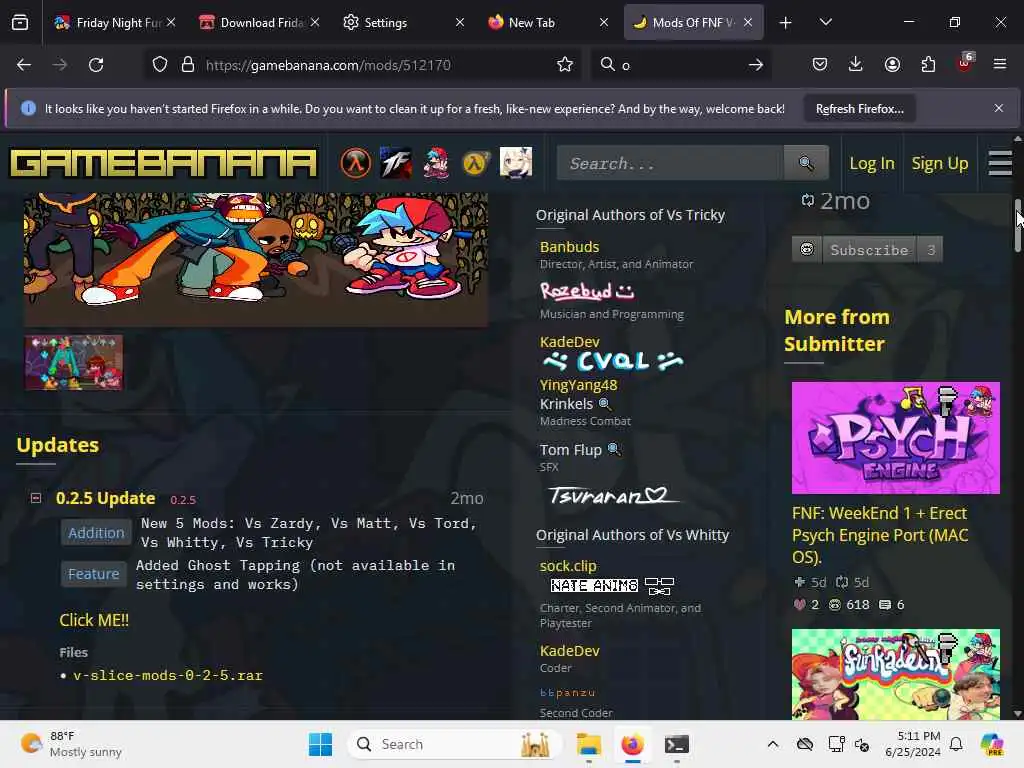Subscribe to this mod
1024x768 pixels.
click(x=867, y=249)
